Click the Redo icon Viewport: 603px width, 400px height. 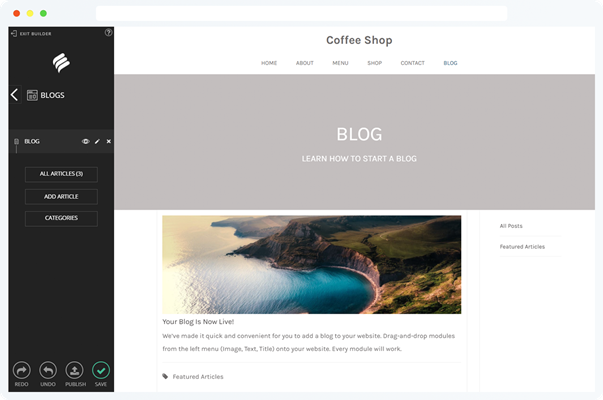point(22,370)
